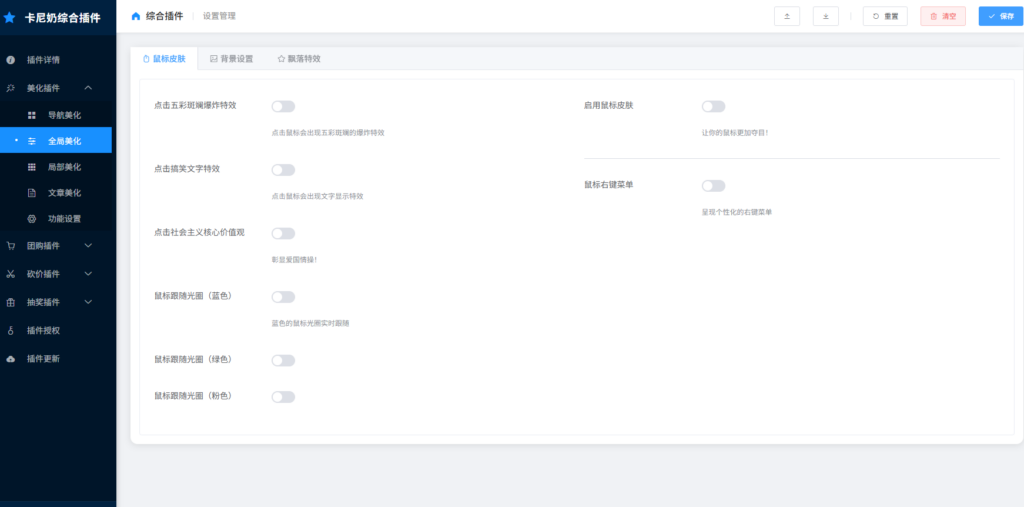Viewport: 1024px width, 507px height.
Task: Switch to the 背景设置 tab
Action: point(231,59)
